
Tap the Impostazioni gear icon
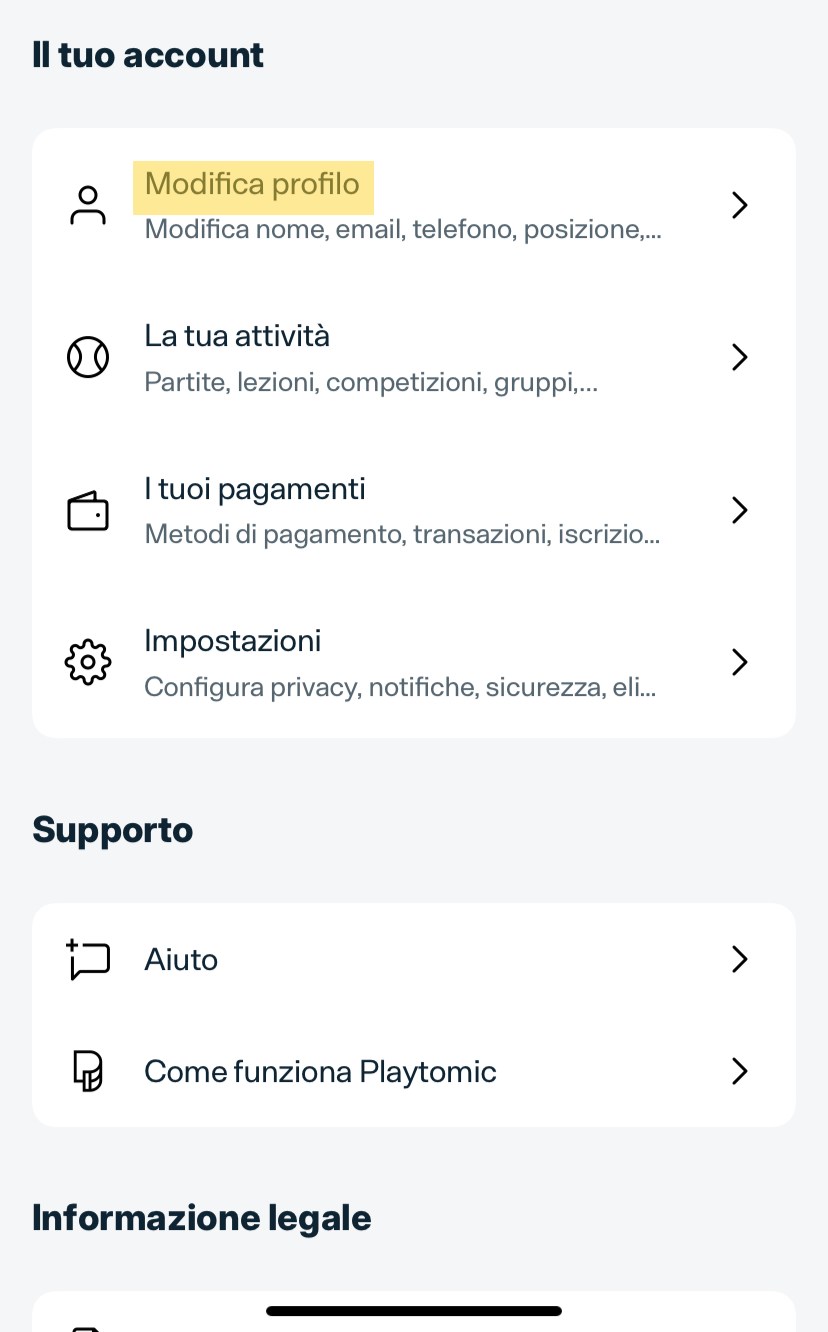[88, 662]
